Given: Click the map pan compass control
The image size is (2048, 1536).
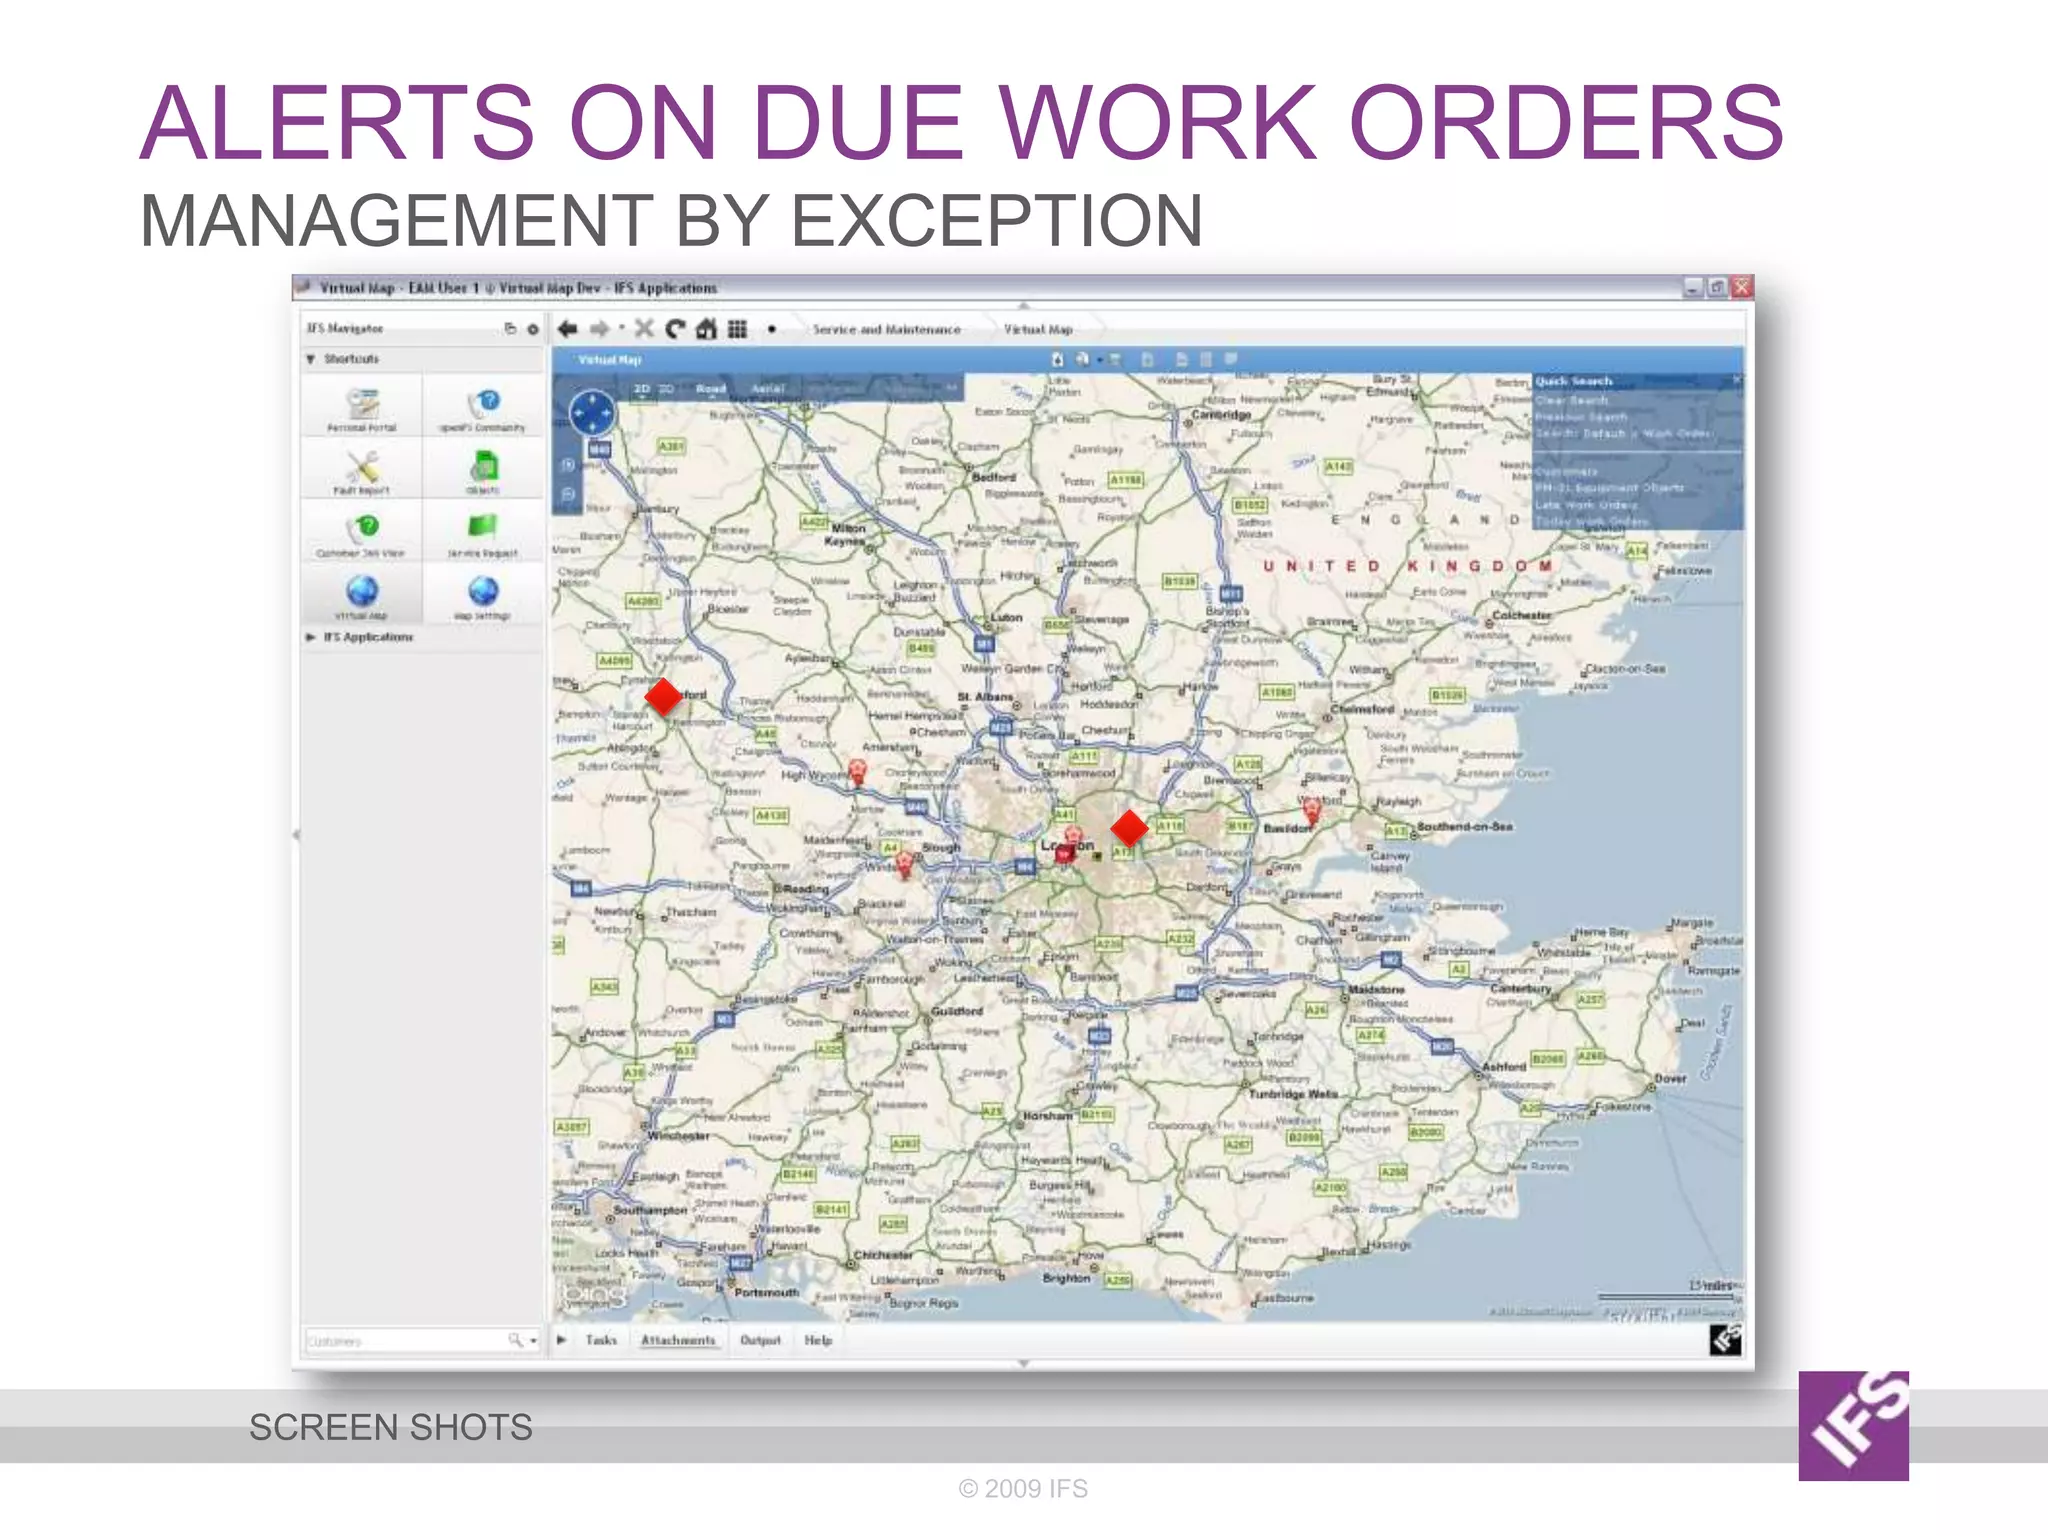Looking at the screenshot, I should (x=593, y=412).
